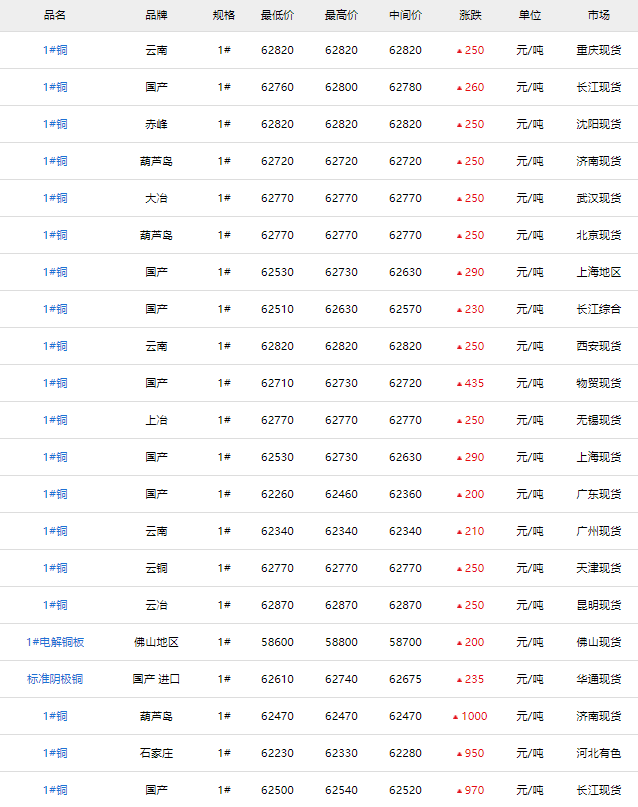638x807 pixels.
Task: Click the red up arrow beside 210
Action: click(459, 532)
